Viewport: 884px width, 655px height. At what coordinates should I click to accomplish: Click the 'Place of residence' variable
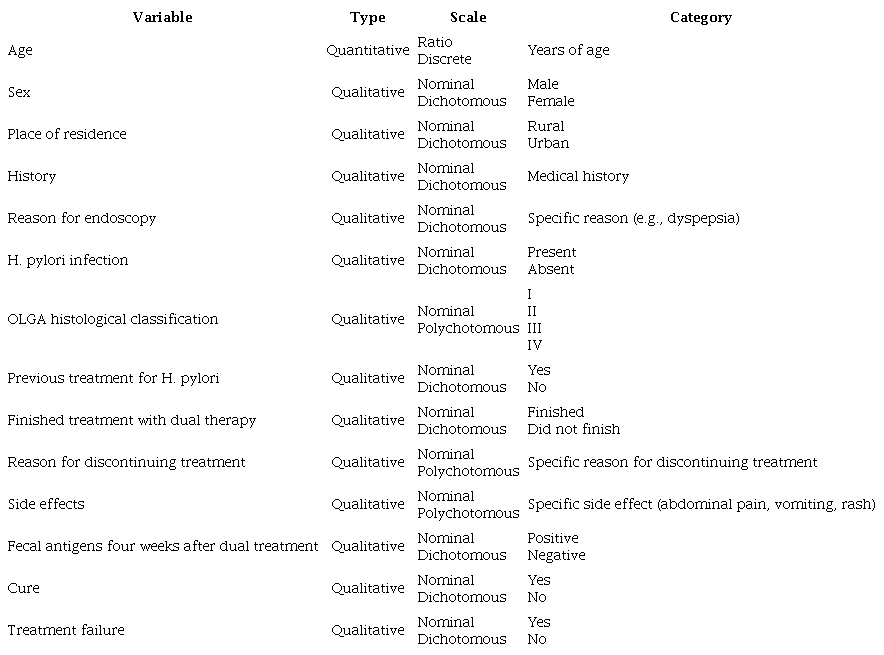[x=67, y=134]
